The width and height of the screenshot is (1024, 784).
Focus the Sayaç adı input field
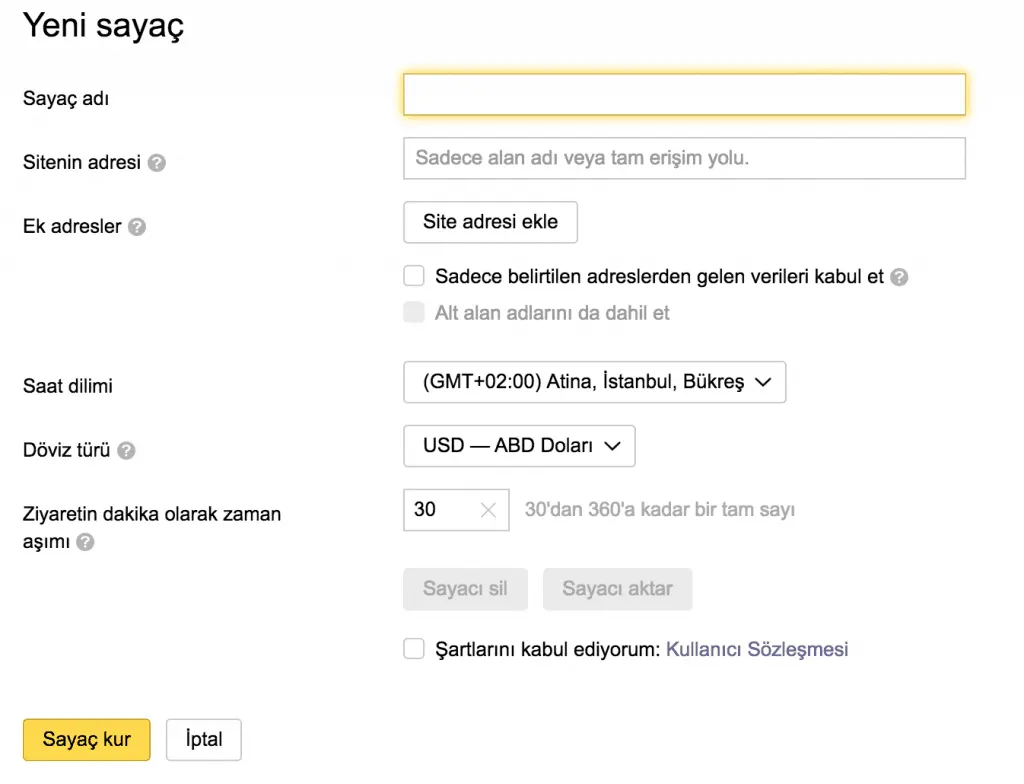coord(684,95)
